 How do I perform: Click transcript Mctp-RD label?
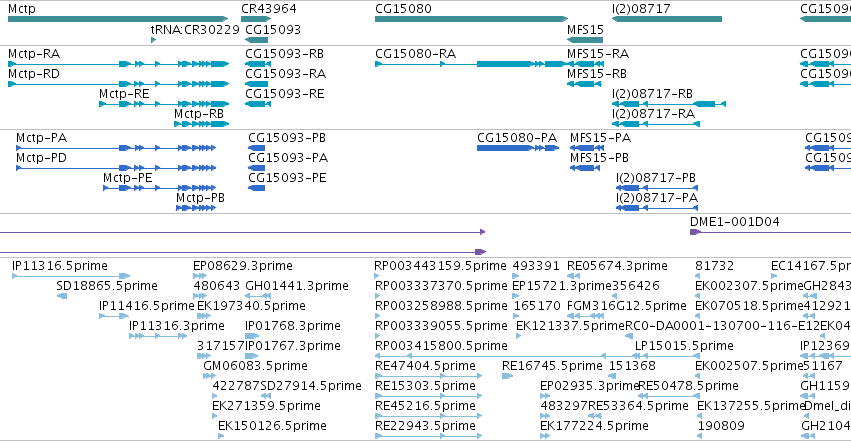pos(34,74)
